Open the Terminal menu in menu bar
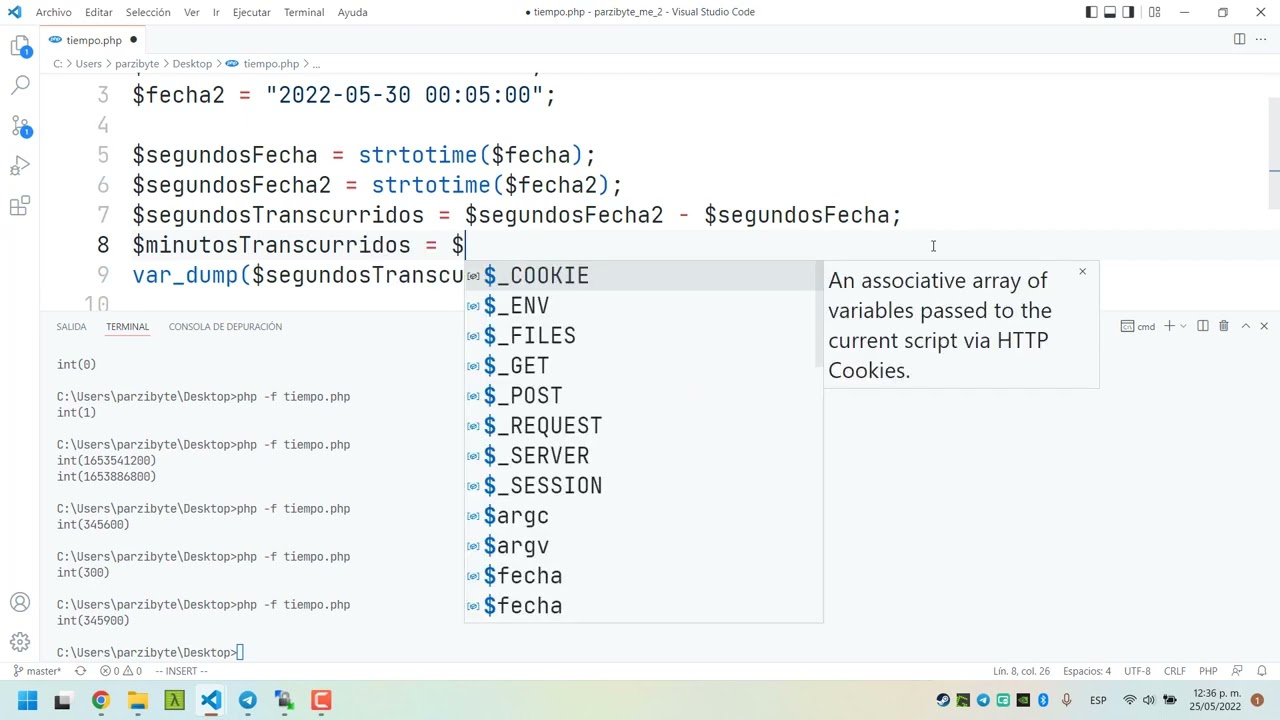The image size is (1280, 720). pyautogui.click(x=303, y=12)
